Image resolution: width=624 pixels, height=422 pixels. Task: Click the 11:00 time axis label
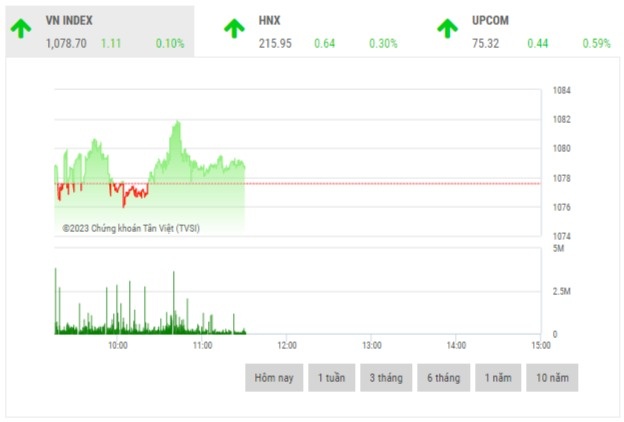(202, 345)
